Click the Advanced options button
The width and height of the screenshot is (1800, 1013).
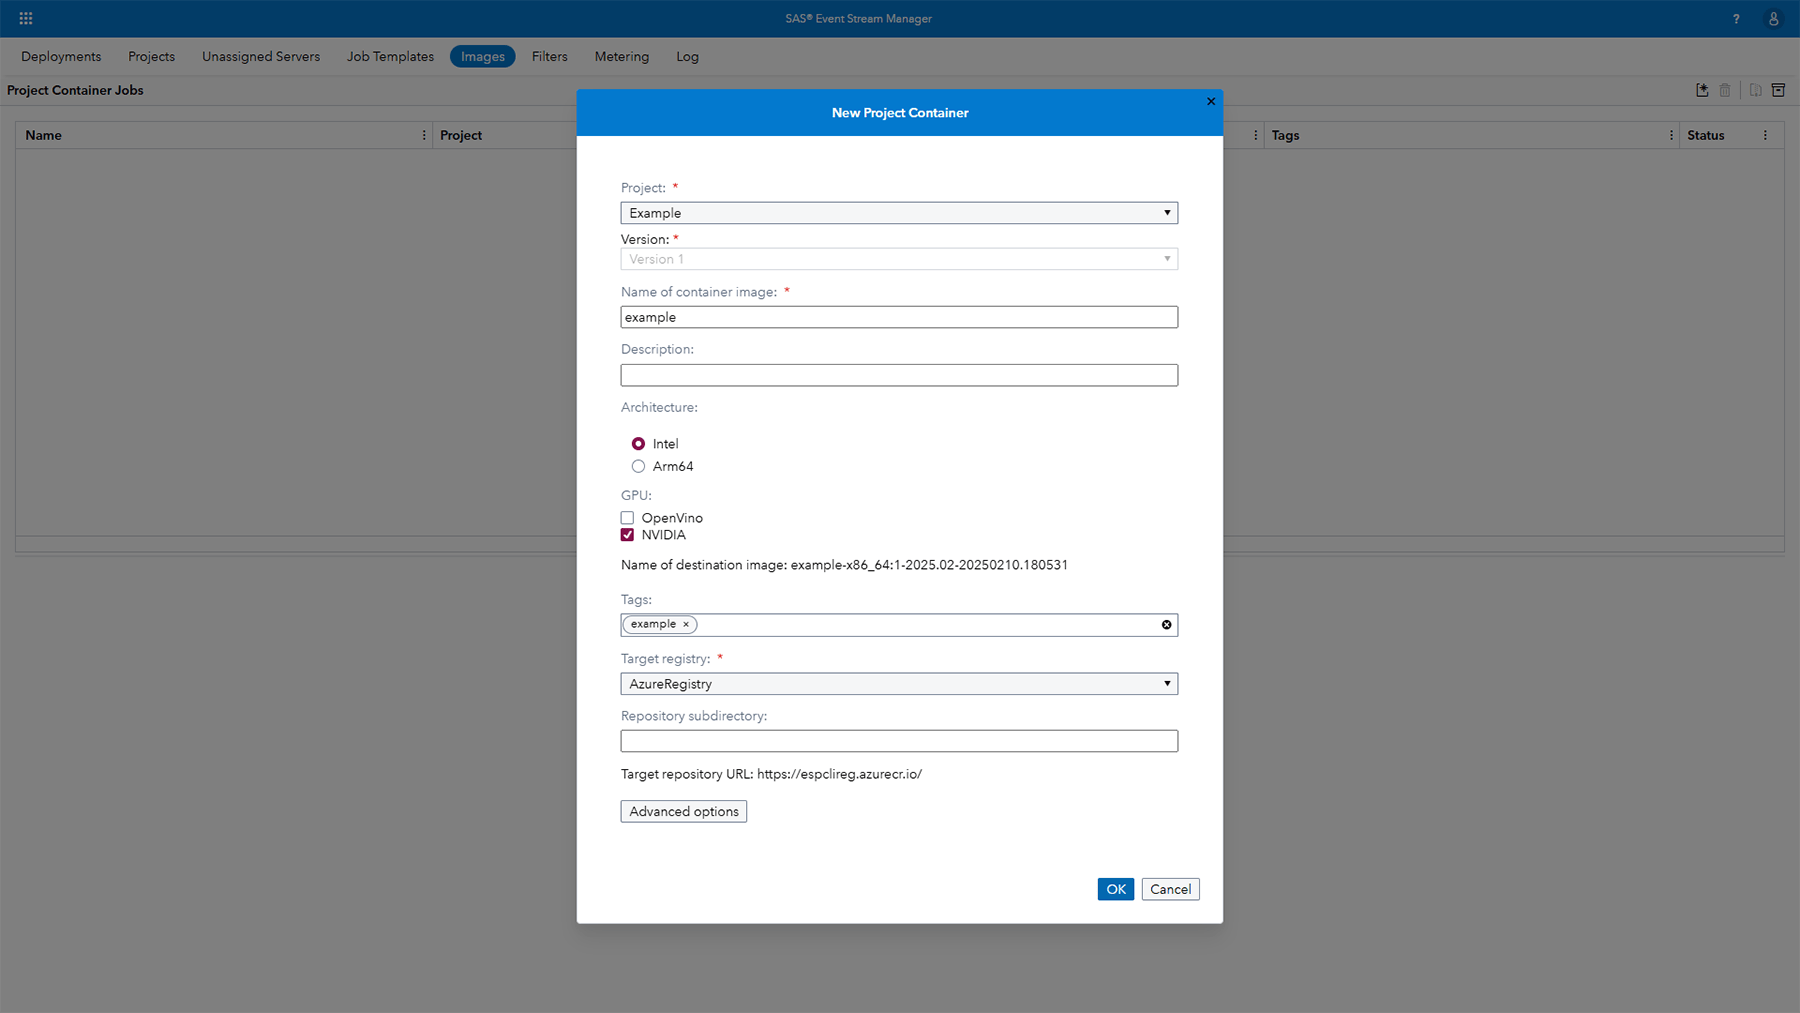[x=683, y=811]
